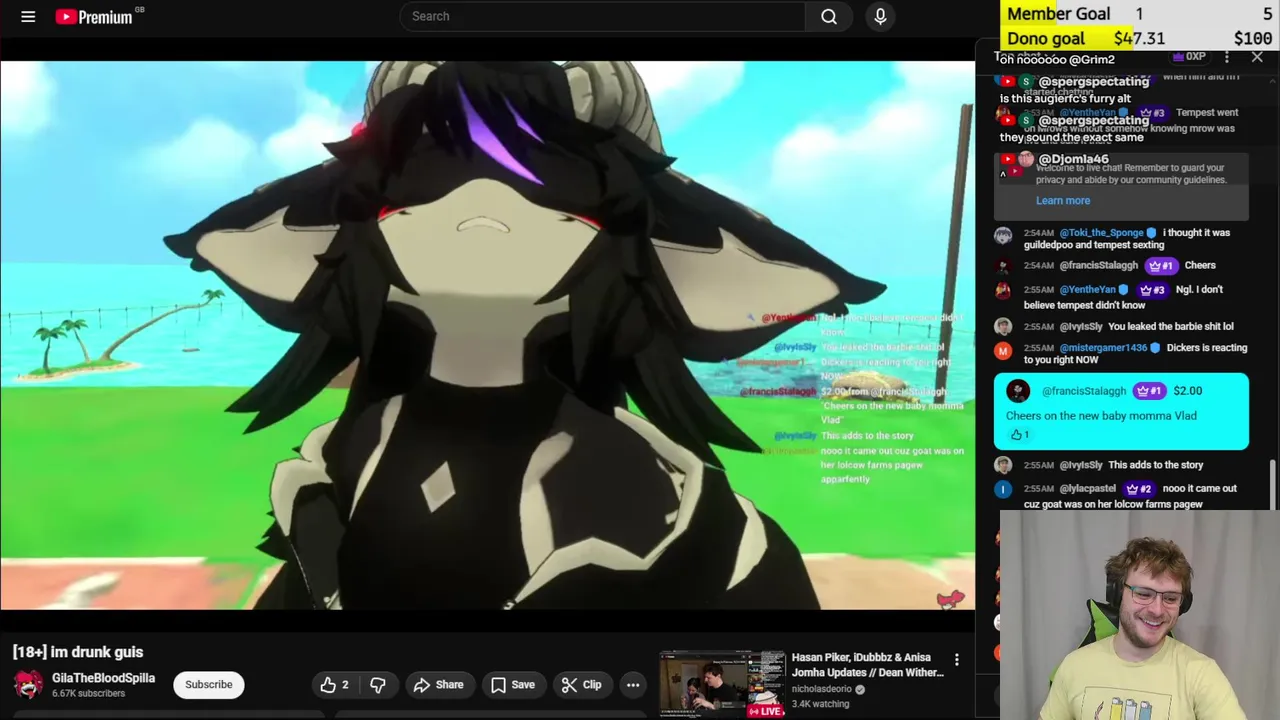Viewport: 1280px width, 720px height.
Task: Click the '6.67K subscribers' count
Action: click(88, 694)
